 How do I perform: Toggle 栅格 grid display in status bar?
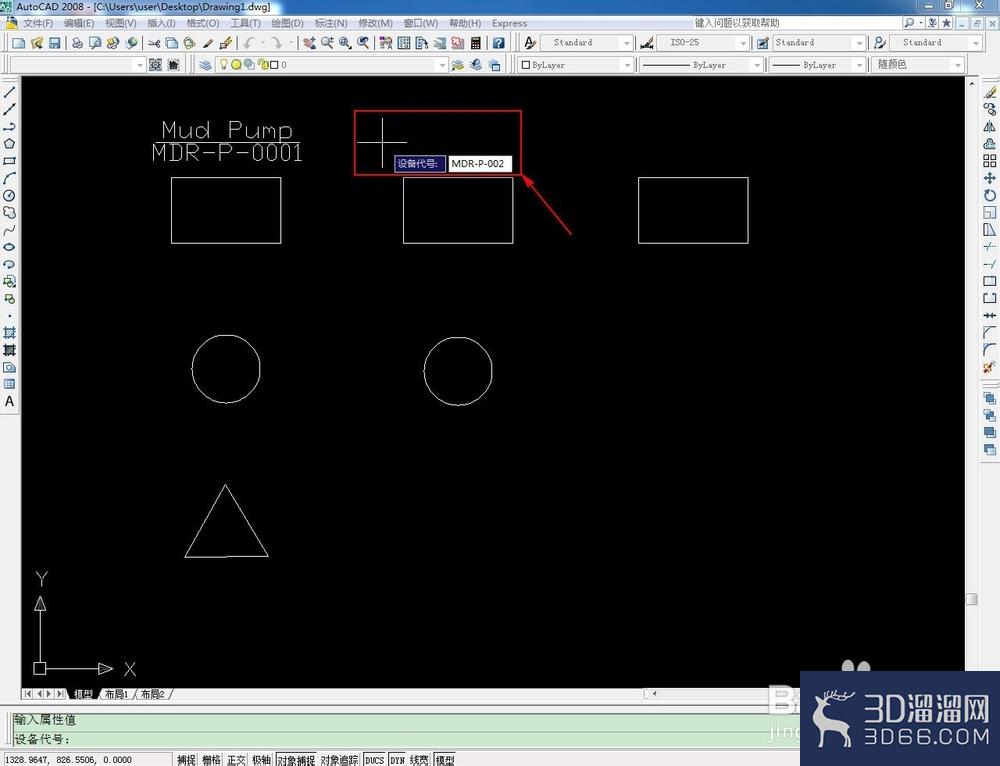211,760
